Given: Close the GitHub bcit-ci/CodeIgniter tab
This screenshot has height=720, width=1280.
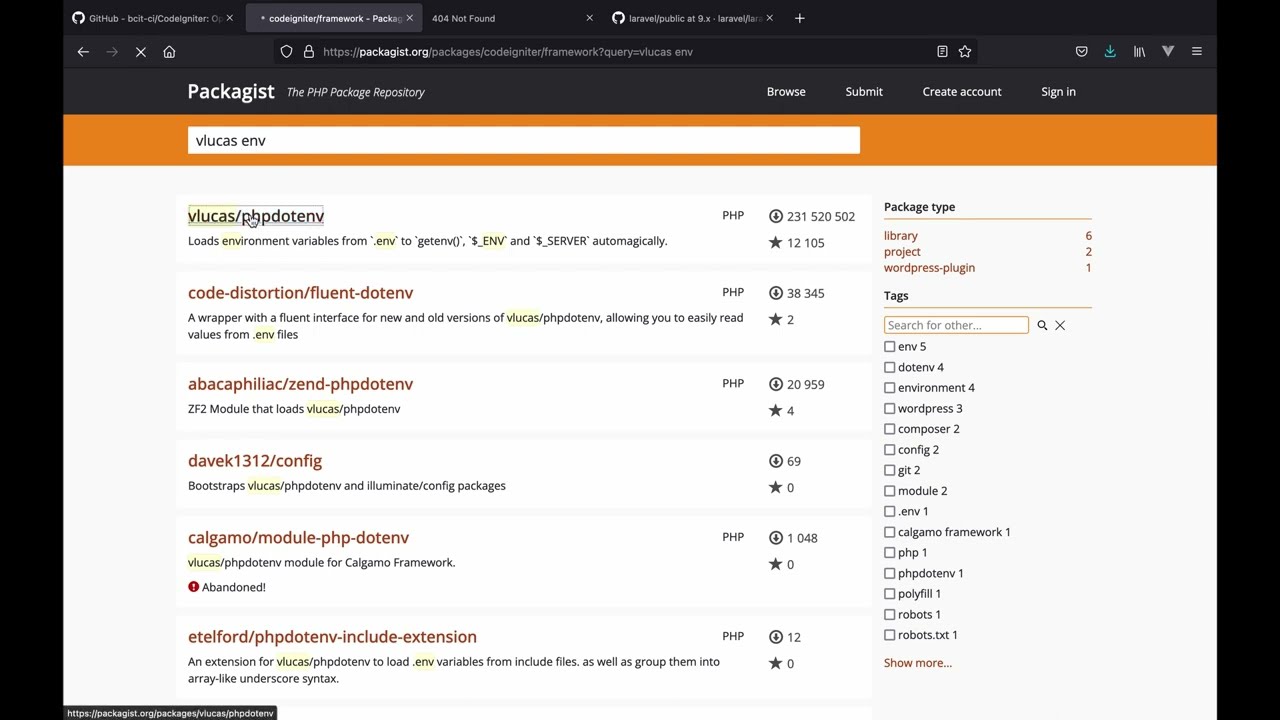Looking at the screenshot, I should point(229,18).
